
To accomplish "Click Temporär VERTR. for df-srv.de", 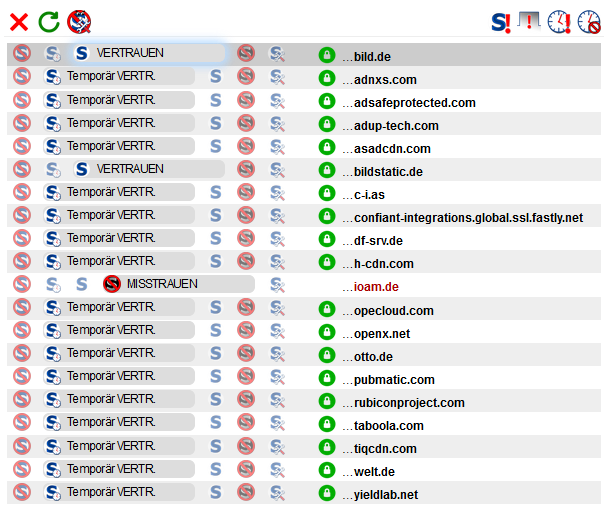I will coord(119,238).
